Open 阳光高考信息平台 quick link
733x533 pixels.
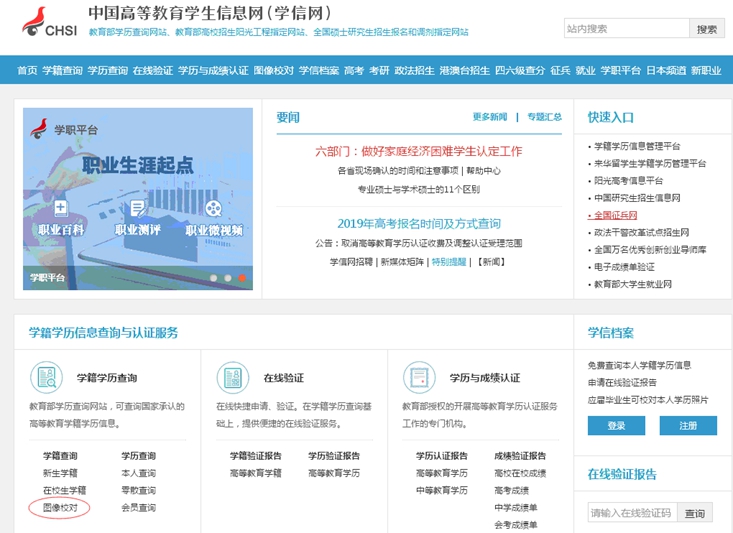pos(628,181)
